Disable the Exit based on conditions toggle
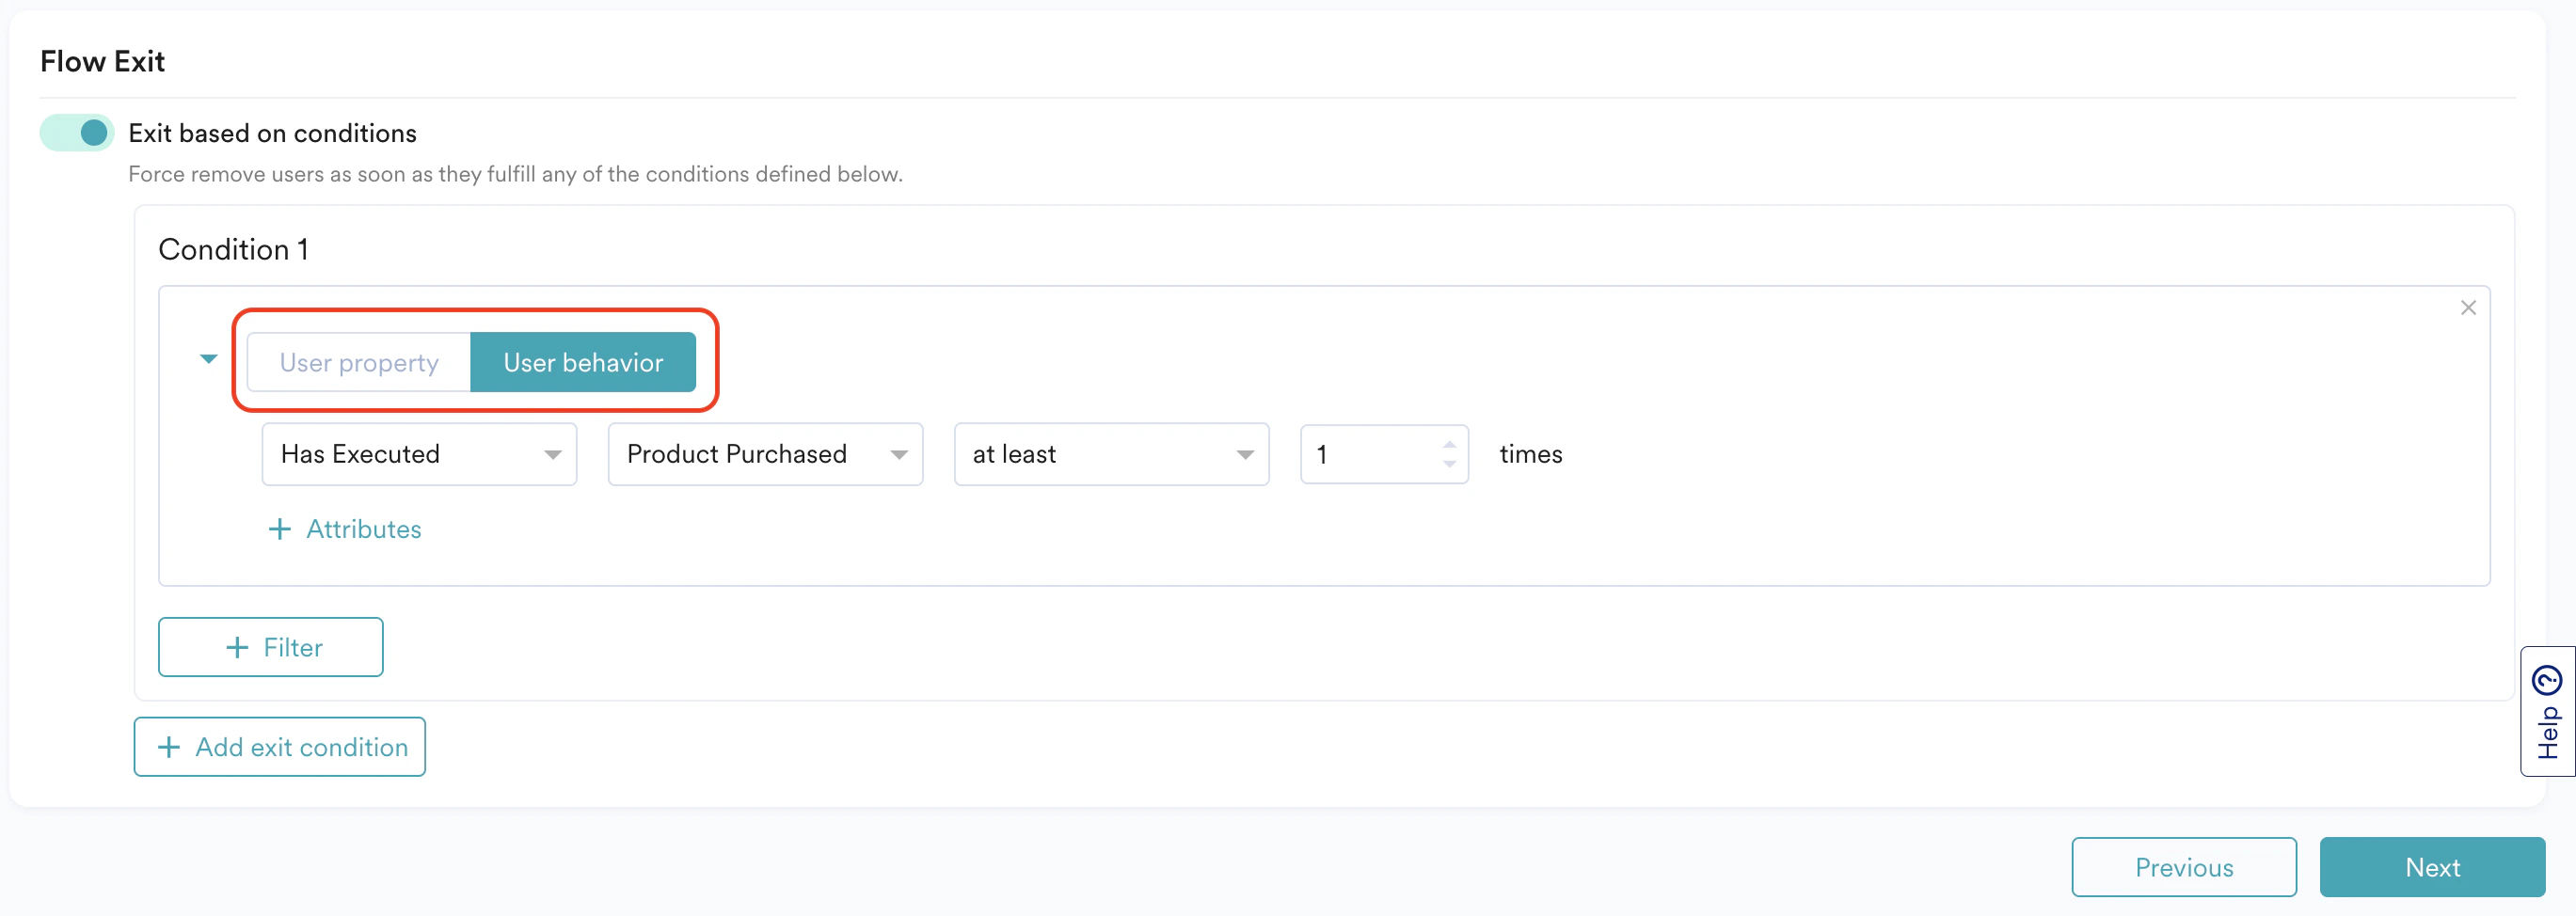The image size is (2576, 916). coord(76,132)
